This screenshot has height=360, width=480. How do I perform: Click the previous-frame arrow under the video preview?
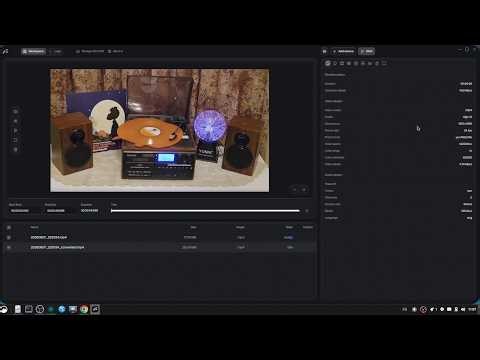pos(295,189)
